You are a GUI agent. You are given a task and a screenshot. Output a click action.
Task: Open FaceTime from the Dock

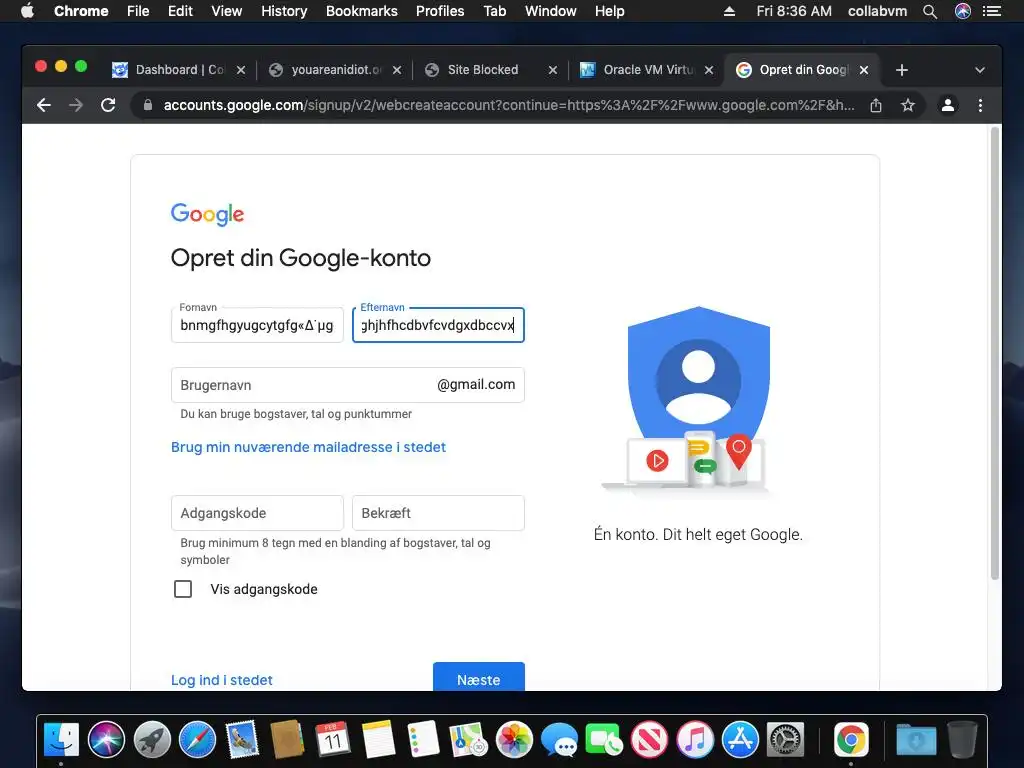click(604, 740)
